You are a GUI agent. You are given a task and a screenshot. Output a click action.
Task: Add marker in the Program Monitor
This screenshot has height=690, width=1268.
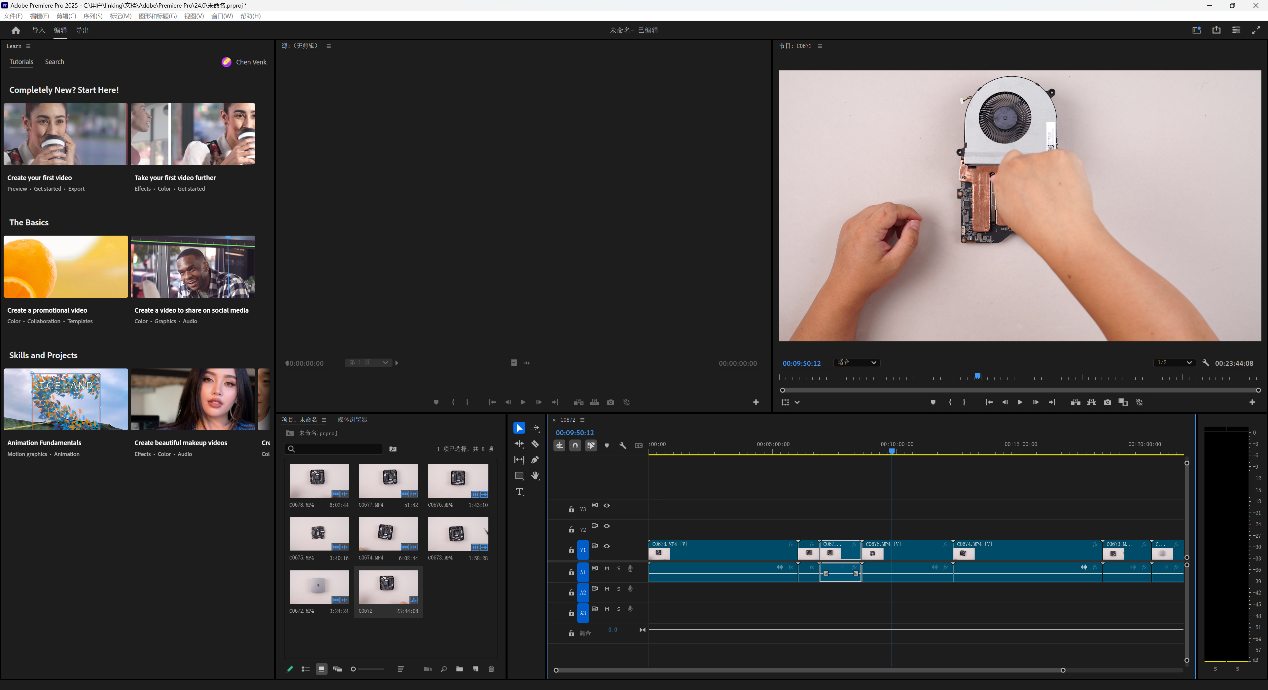pos(933,402)
